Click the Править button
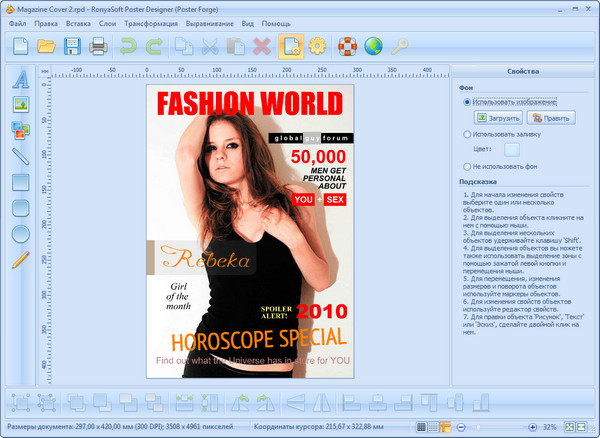Viewport: 600px width, 438px height. click(550, 118)
